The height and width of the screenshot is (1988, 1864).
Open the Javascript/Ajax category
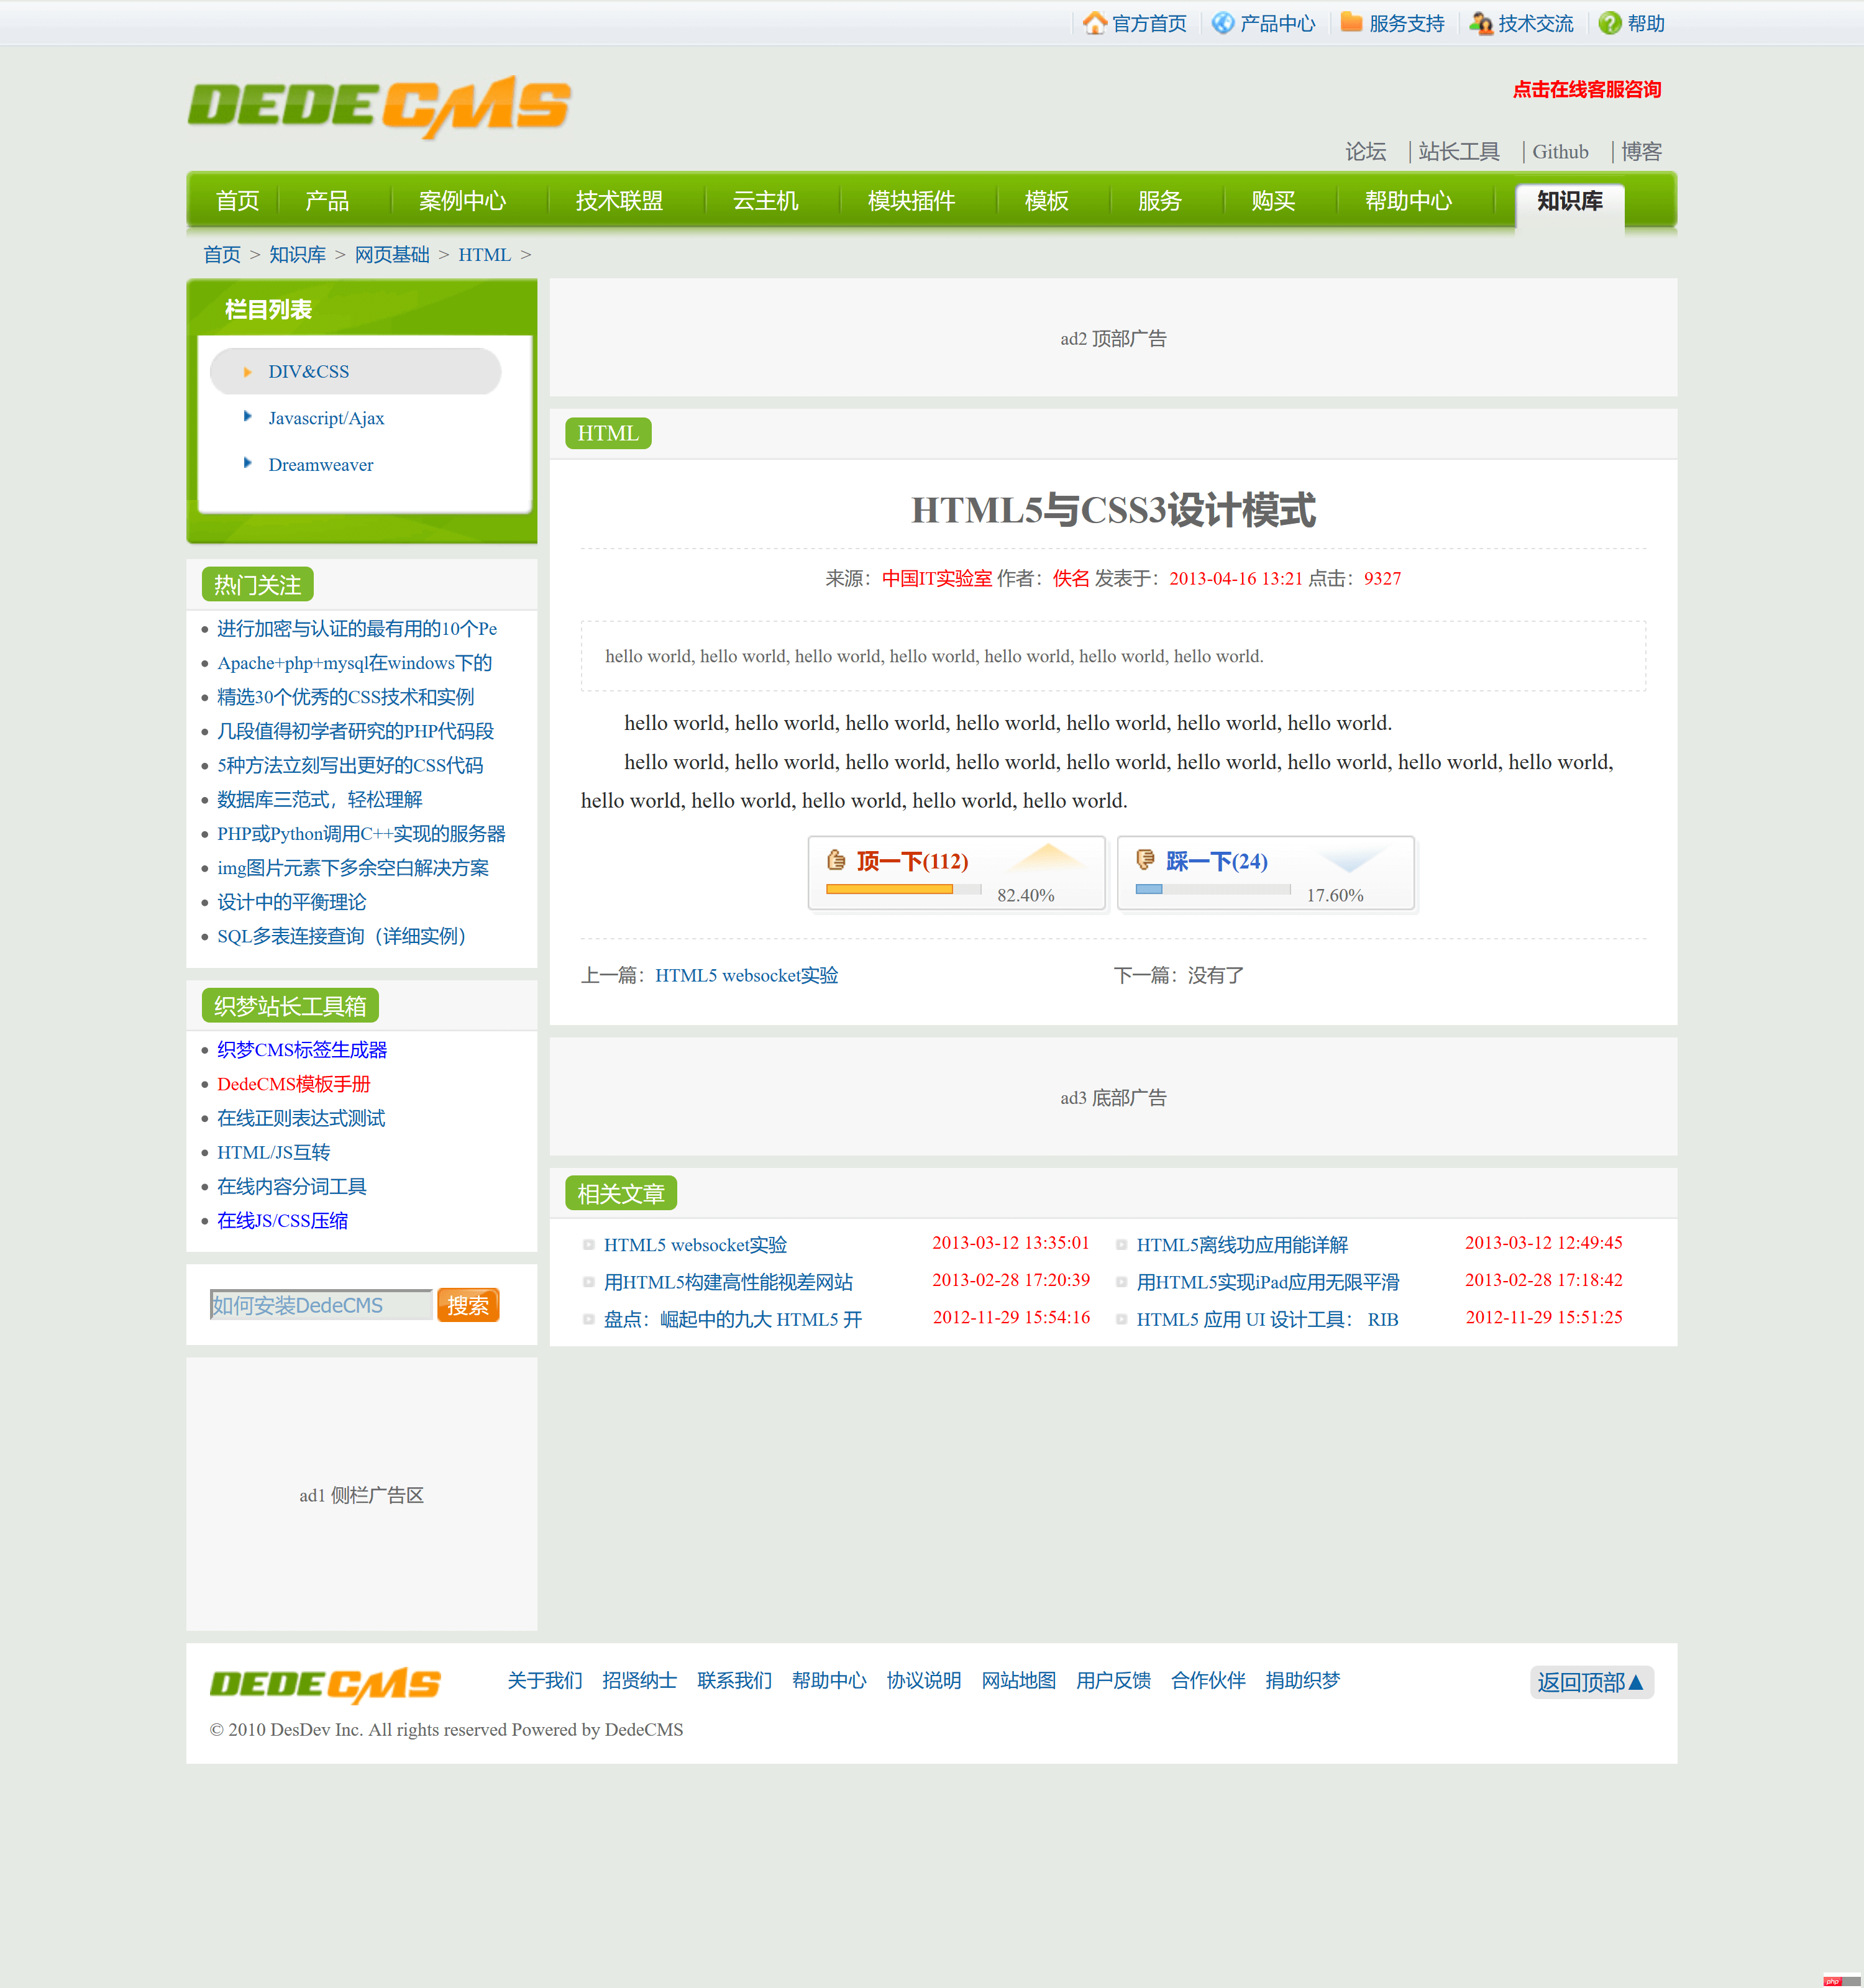pos(326,418)
